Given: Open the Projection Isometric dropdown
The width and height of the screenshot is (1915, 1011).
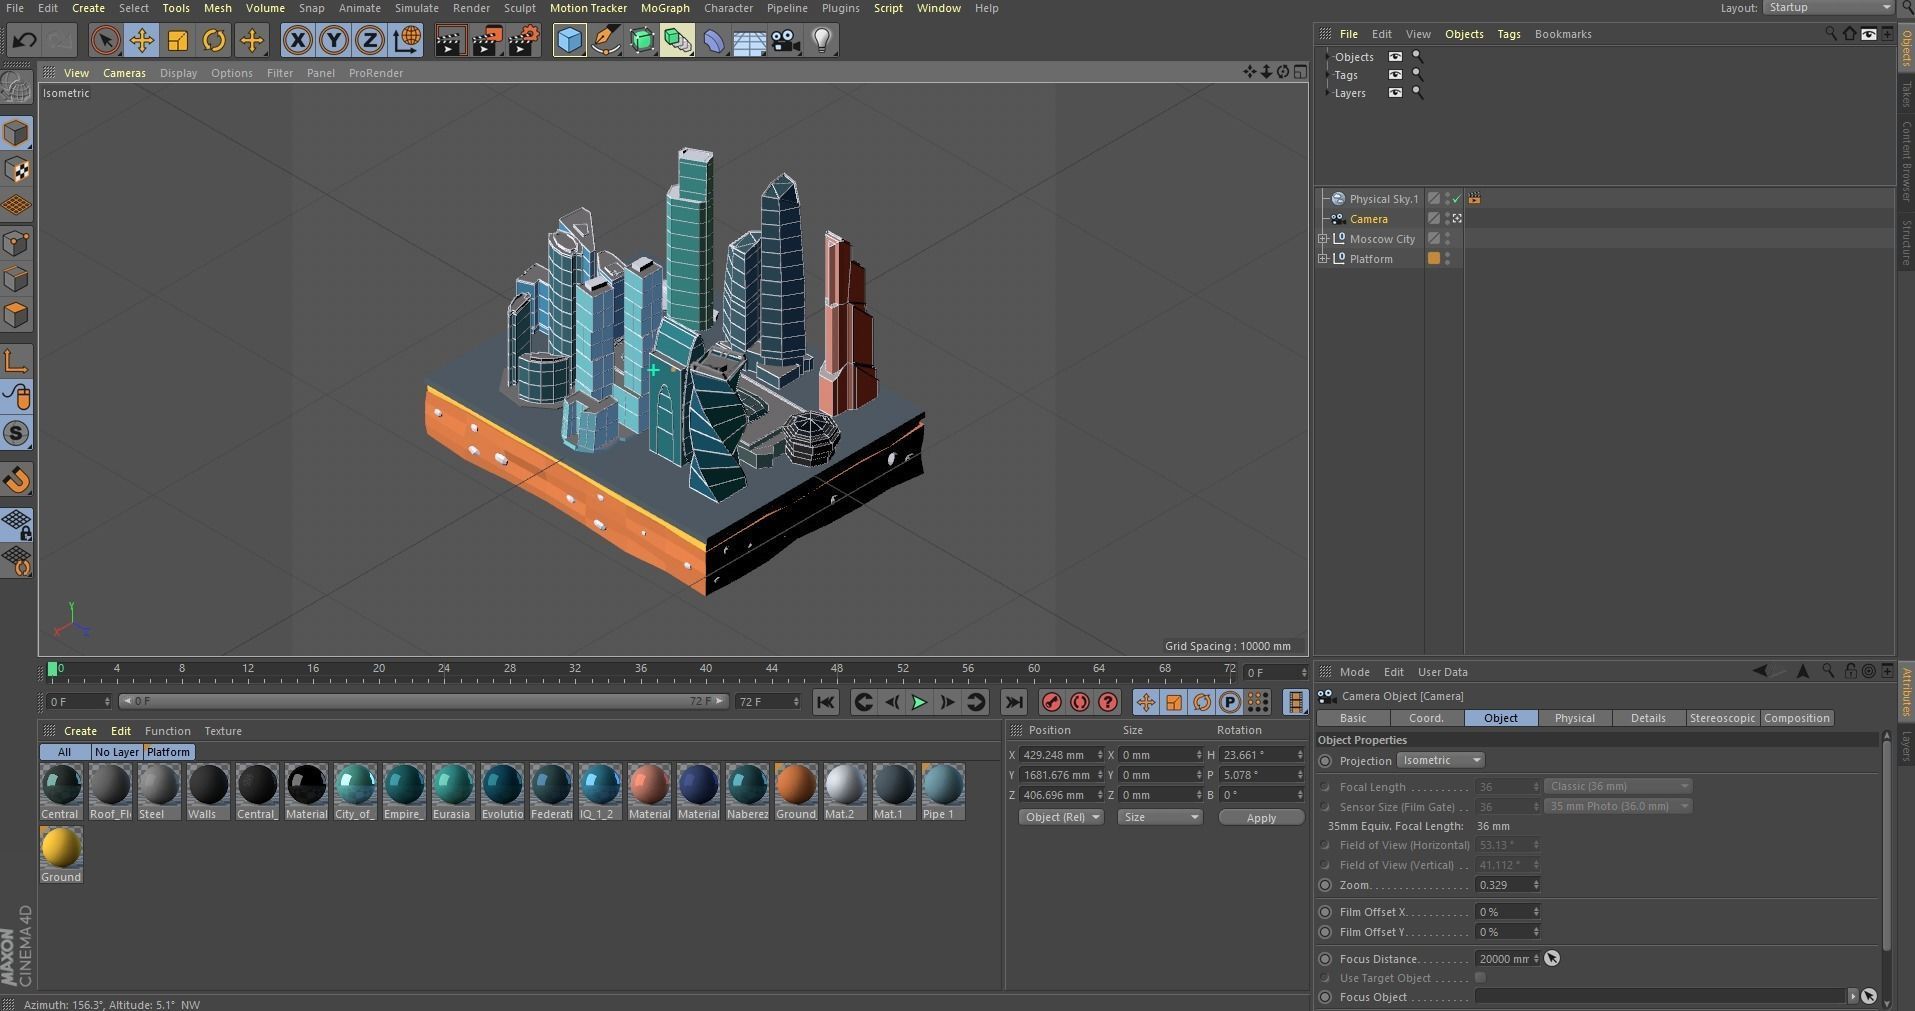Looking at the screenshot, I should point(1440,761).
